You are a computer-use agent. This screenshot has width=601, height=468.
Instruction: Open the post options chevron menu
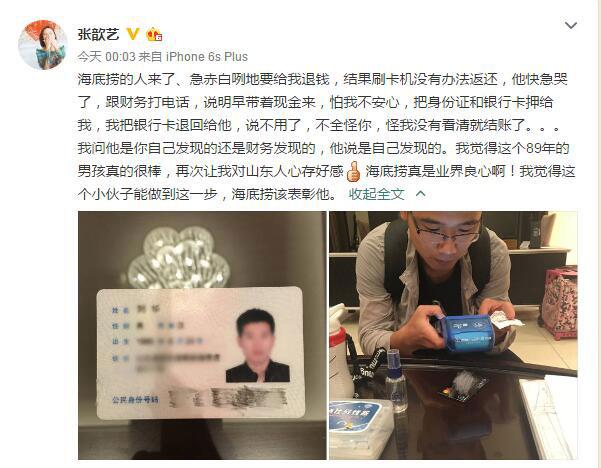(x=571, y=26)
